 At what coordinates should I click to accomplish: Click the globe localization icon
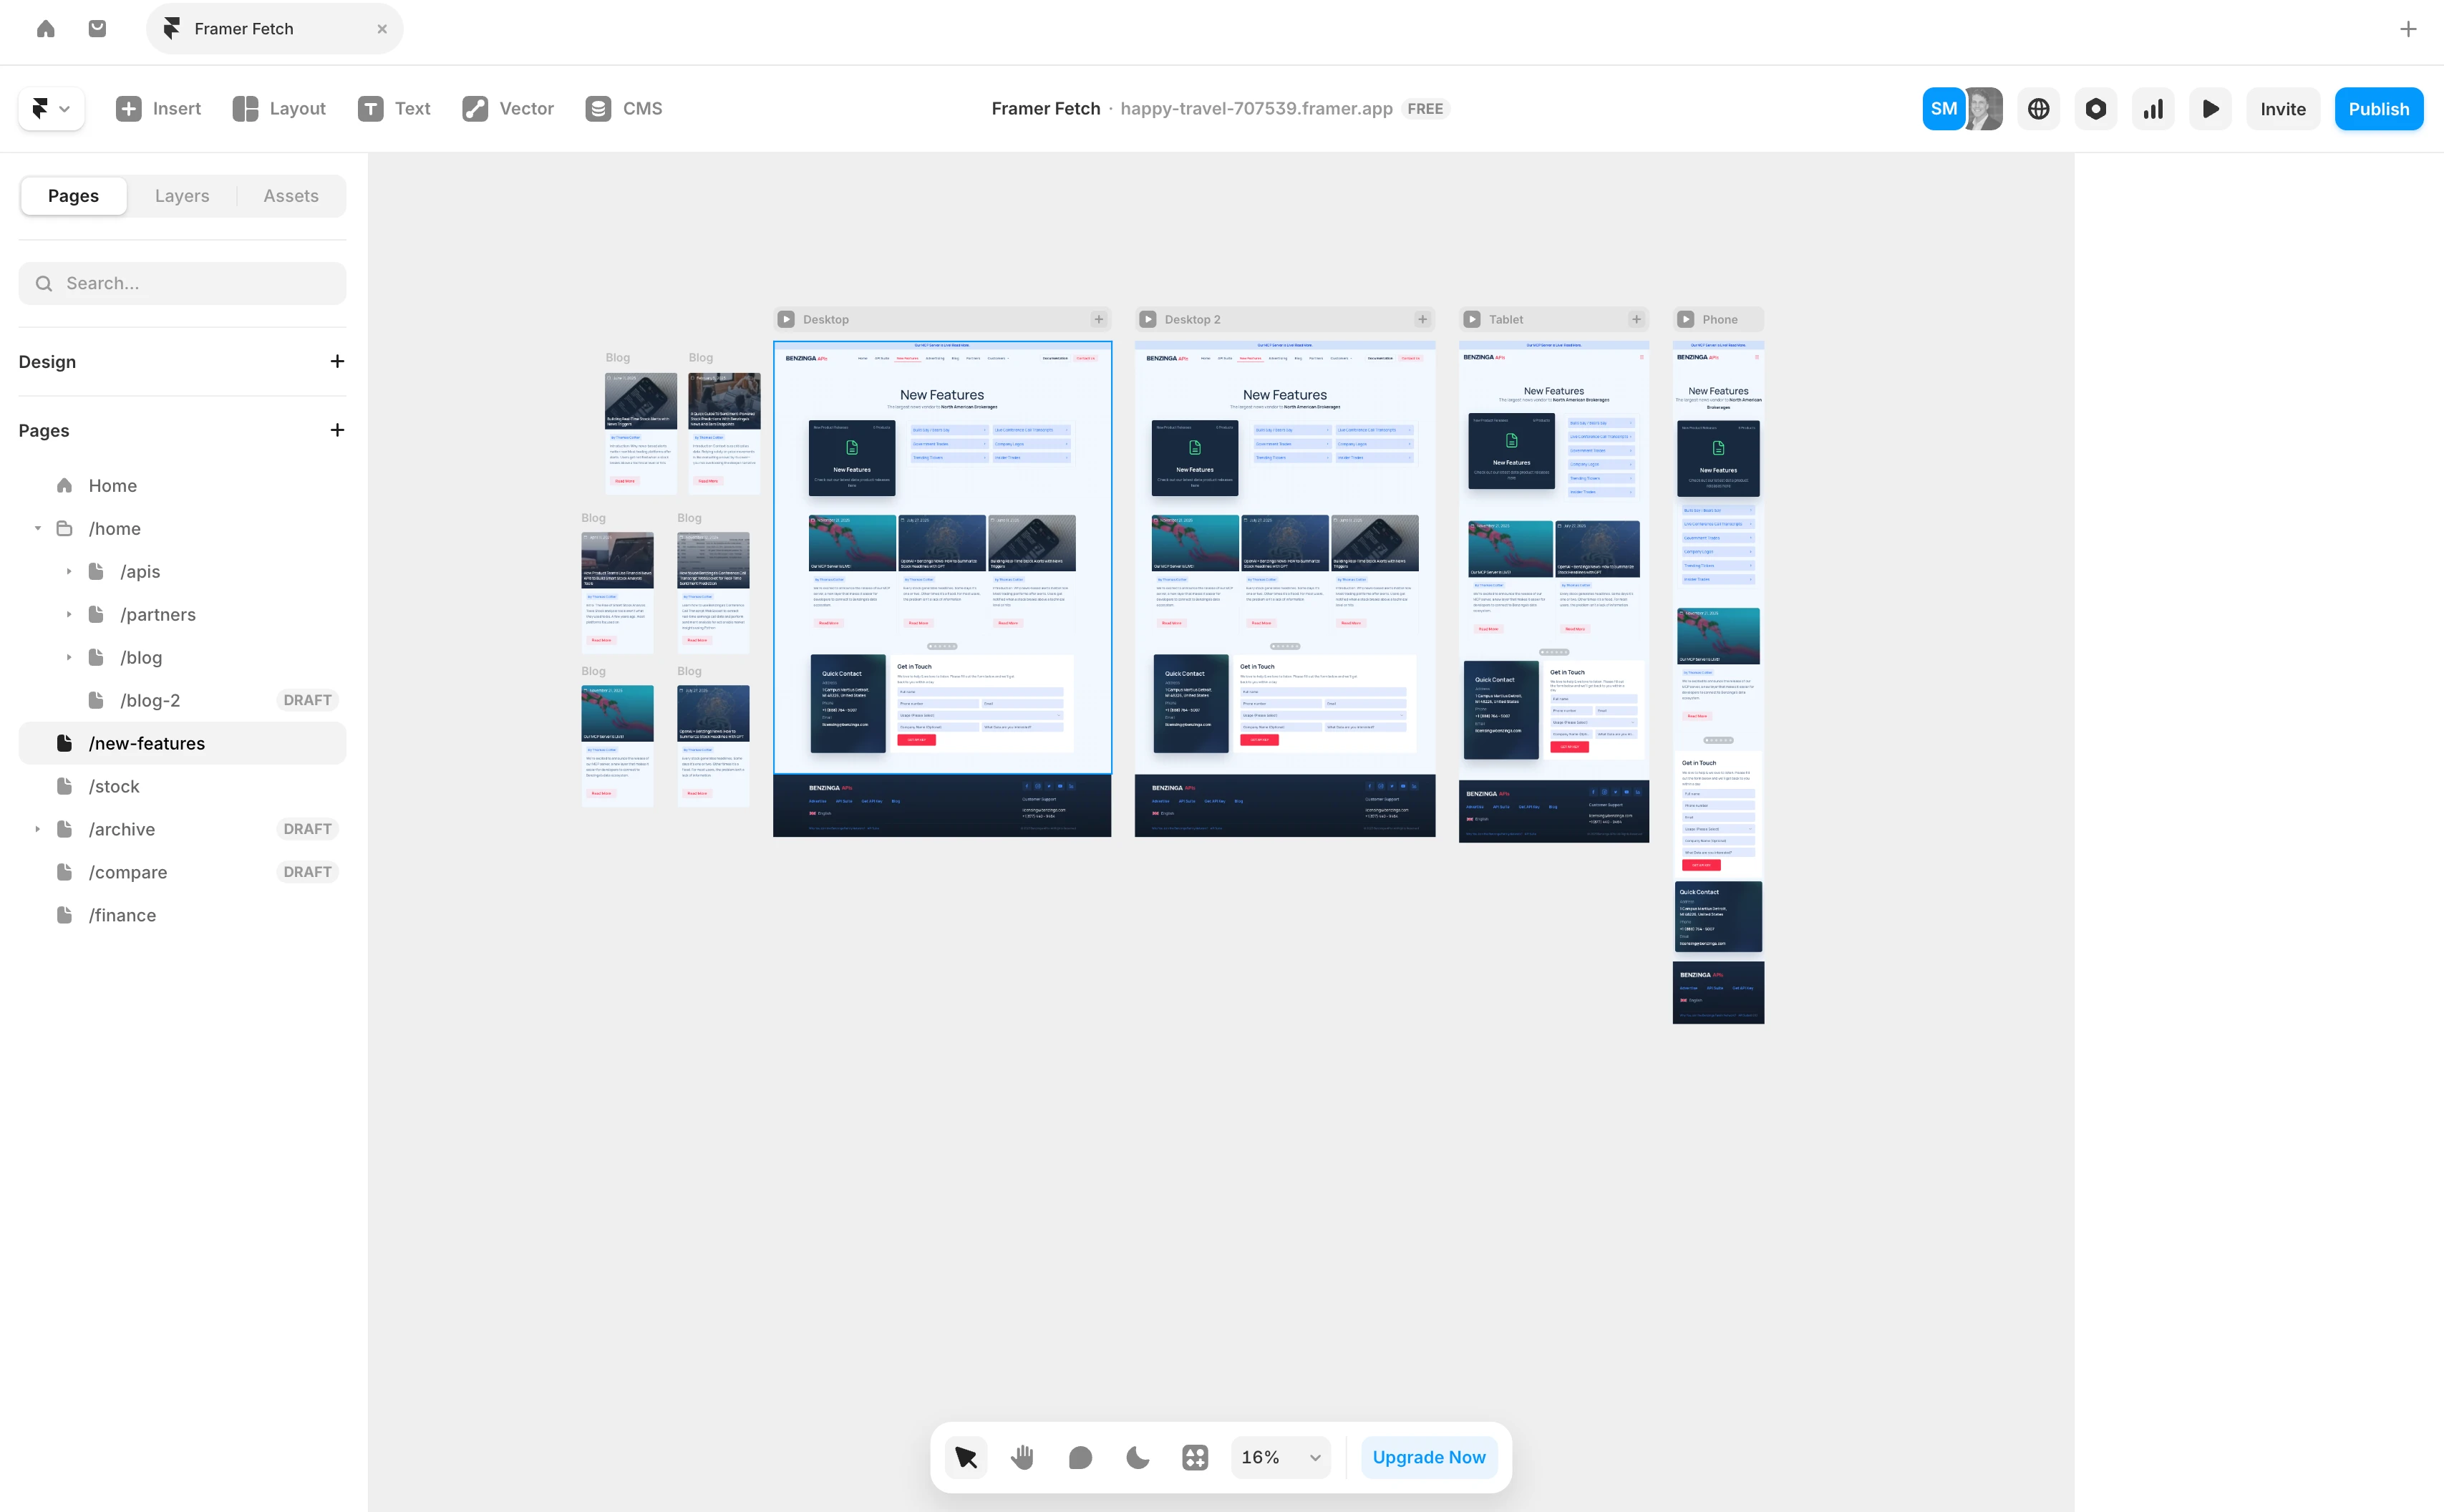pyautogui.click(x=2038, y=109)
